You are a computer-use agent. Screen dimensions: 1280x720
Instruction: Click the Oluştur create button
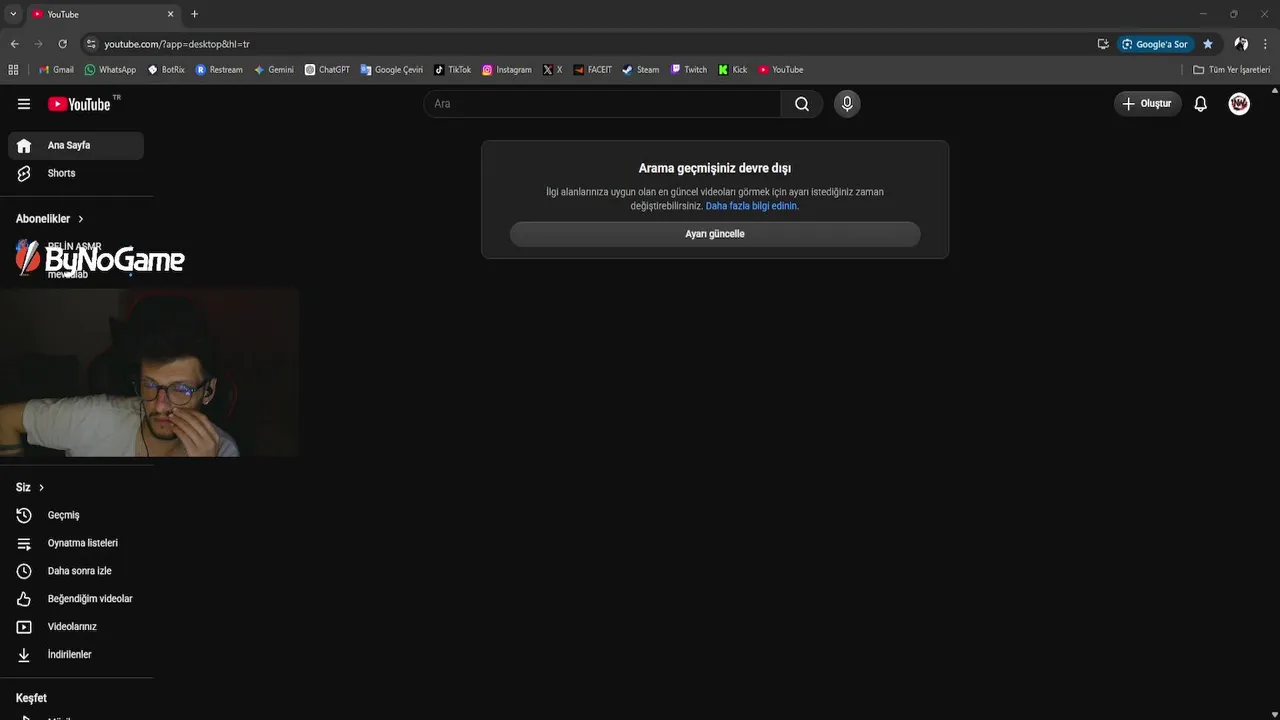tap(1148, 104)
